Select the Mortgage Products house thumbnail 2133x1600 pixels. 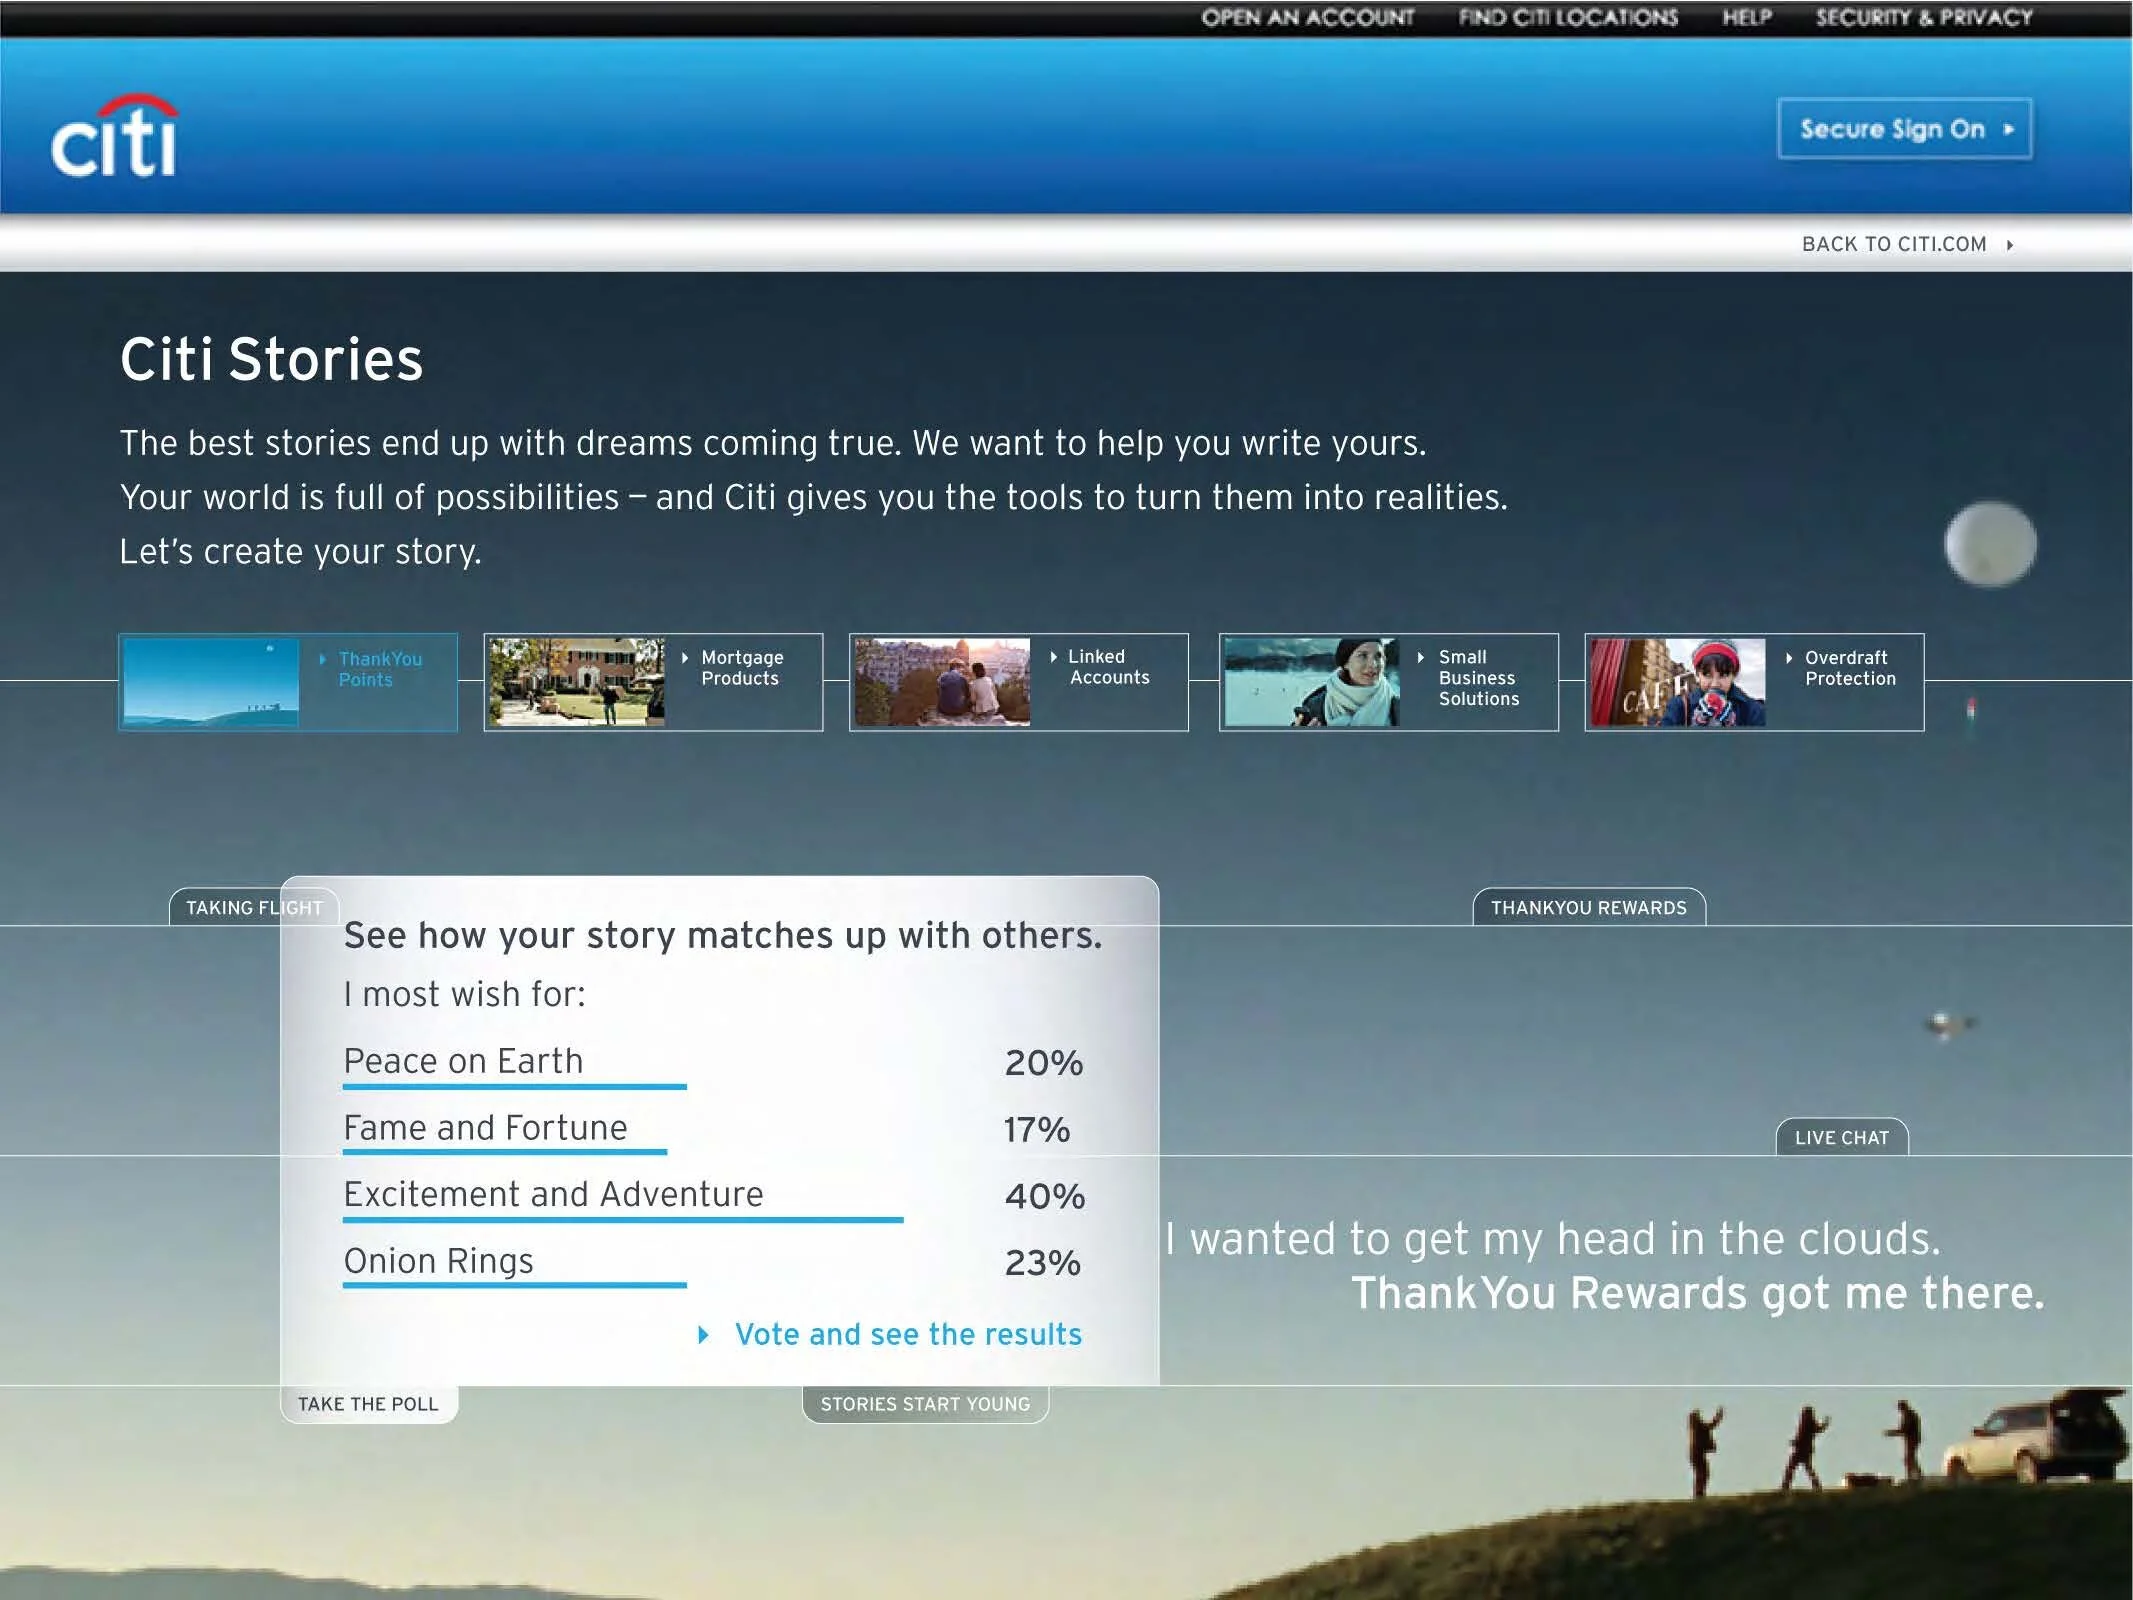[576, 682]
